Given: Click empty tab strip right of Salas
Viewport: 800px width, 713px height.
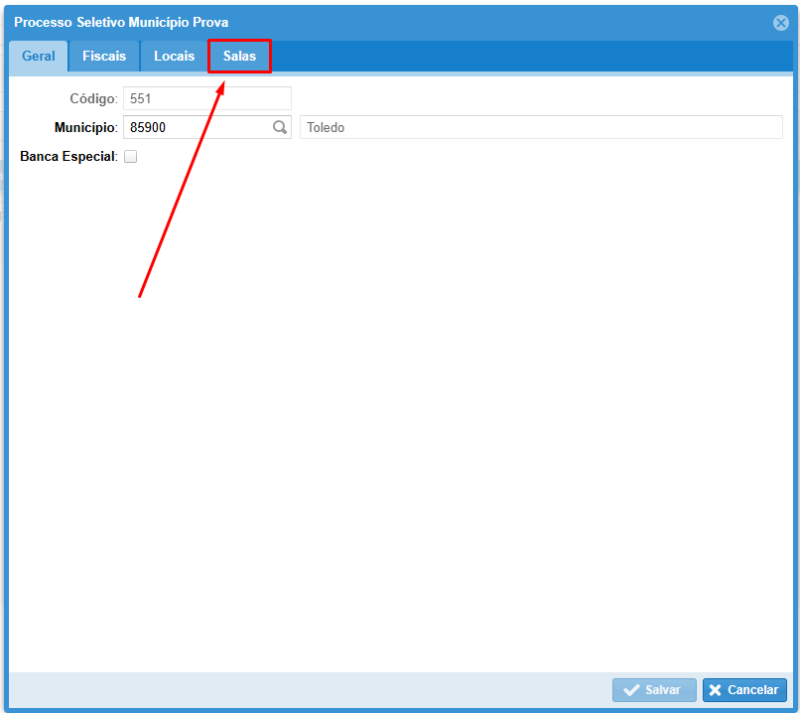Looking at the screenshot, I should 530,57.
